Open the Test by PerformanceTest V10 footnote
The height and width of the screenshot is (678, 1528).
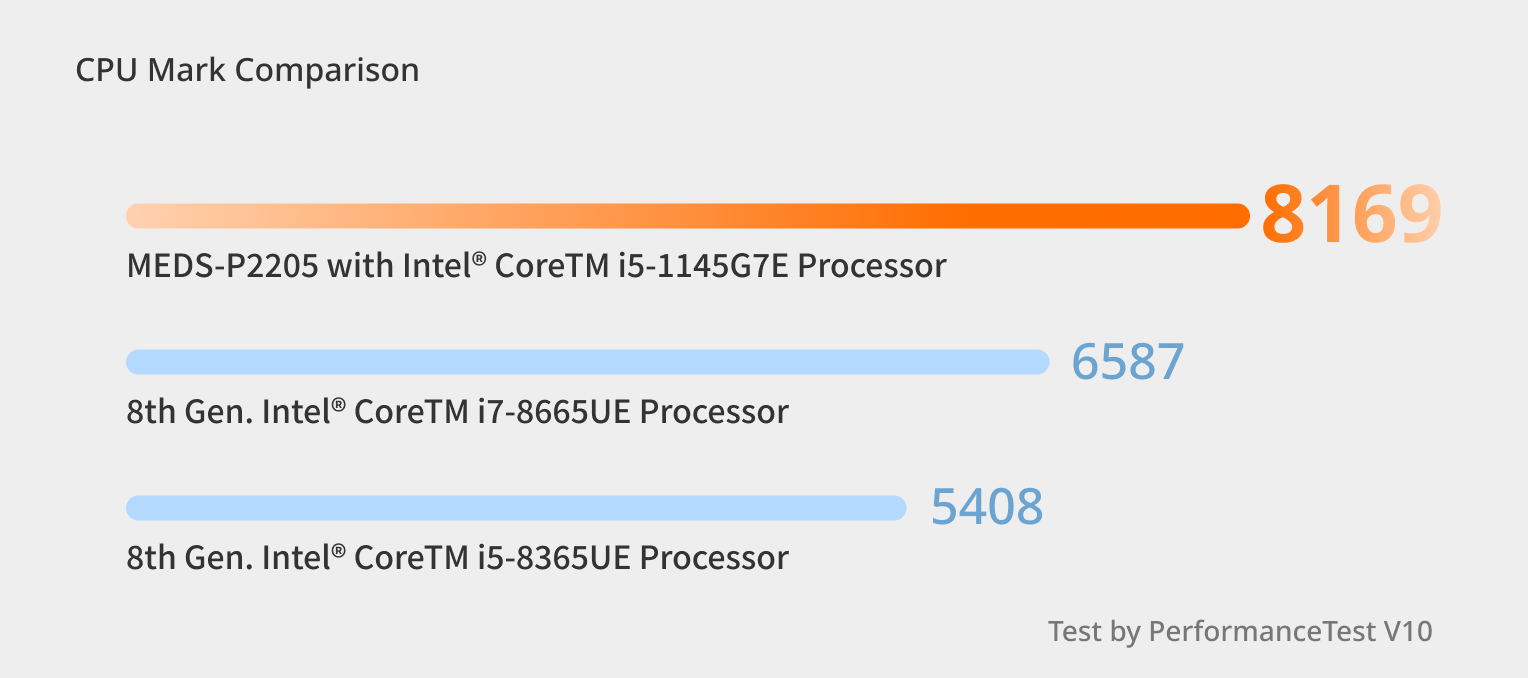(x=1240, y=632)
